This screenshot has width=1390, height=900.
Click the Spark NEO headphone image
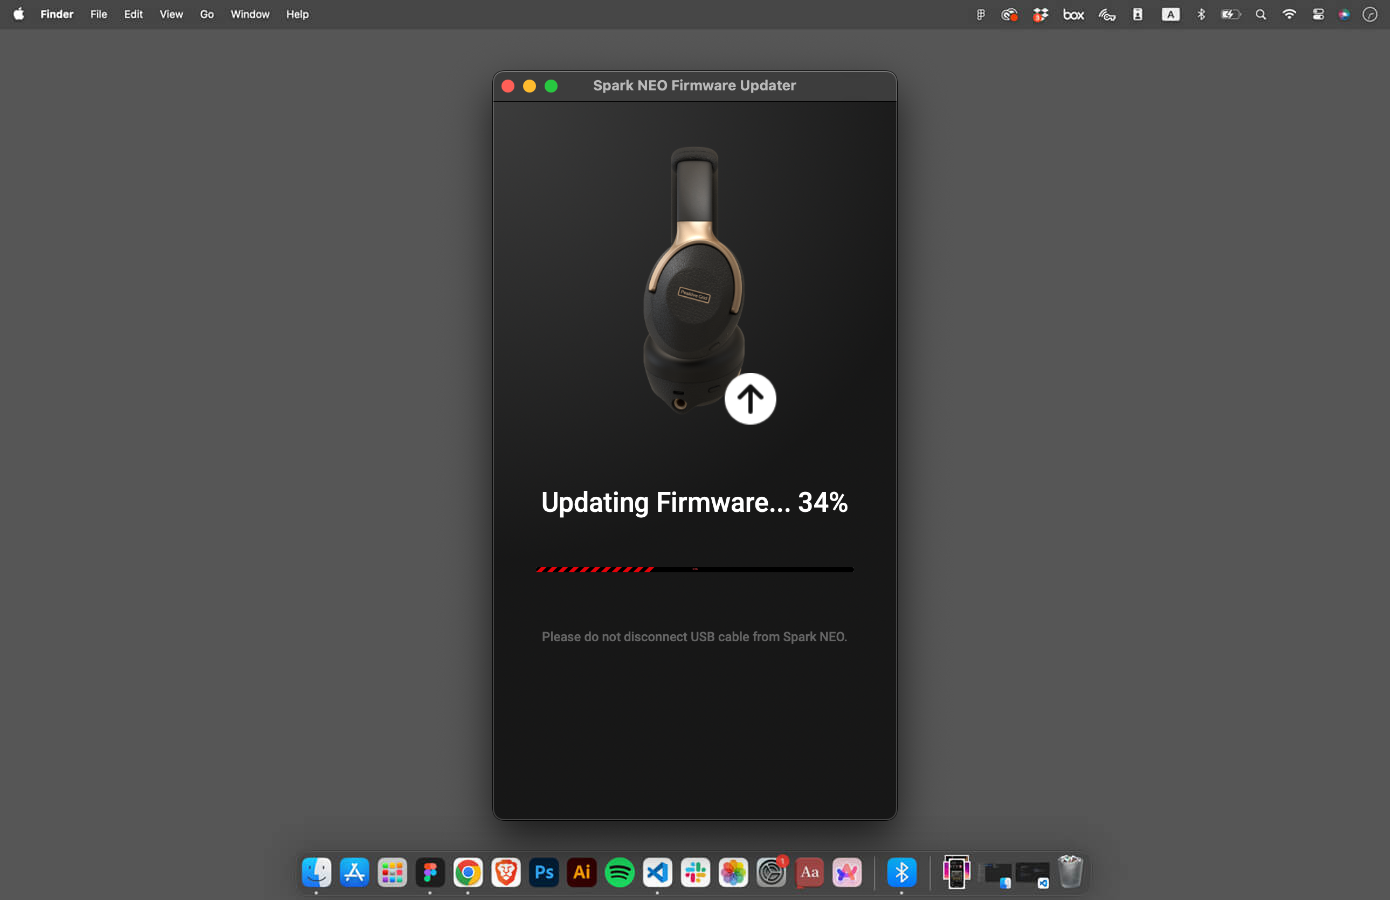click(693, 280)
